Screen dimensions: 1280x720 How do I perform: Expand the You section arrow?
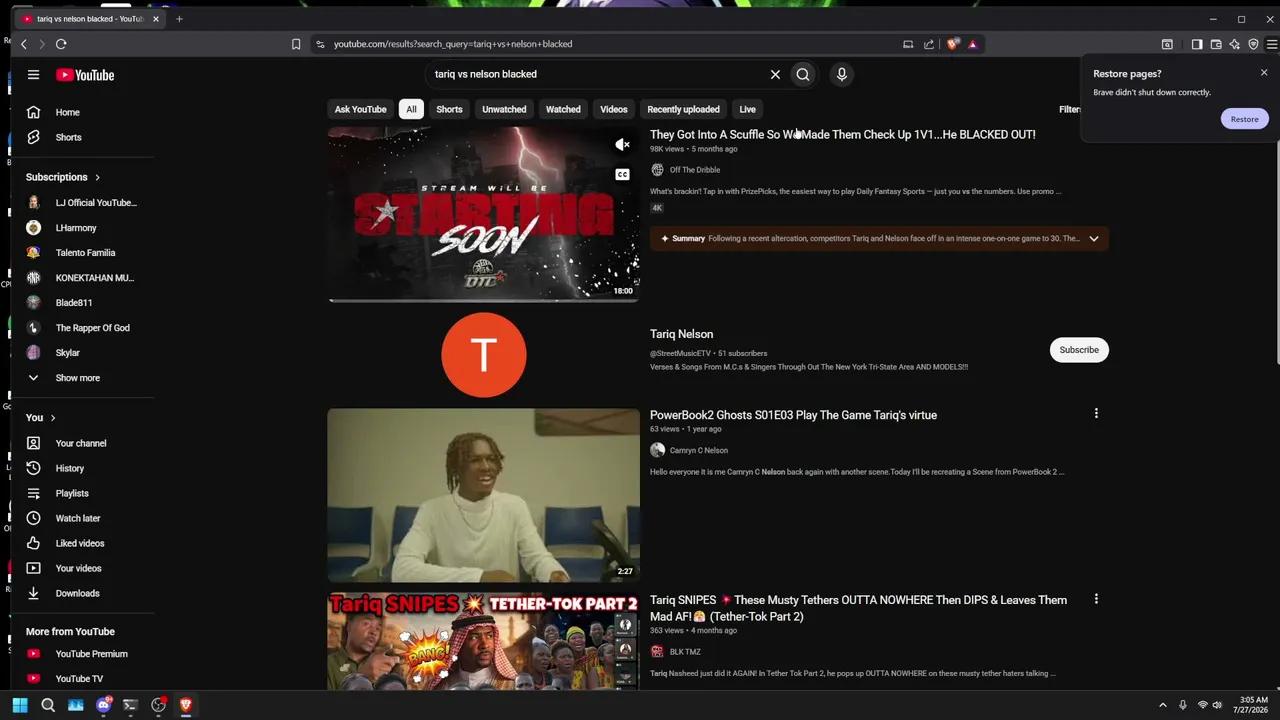point(53,418)
